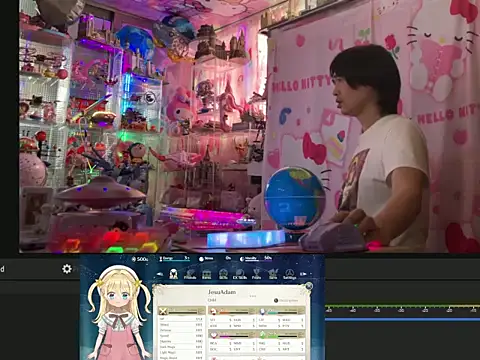Click the green stat category icon
Screen dimensions: 480x360
262,335
